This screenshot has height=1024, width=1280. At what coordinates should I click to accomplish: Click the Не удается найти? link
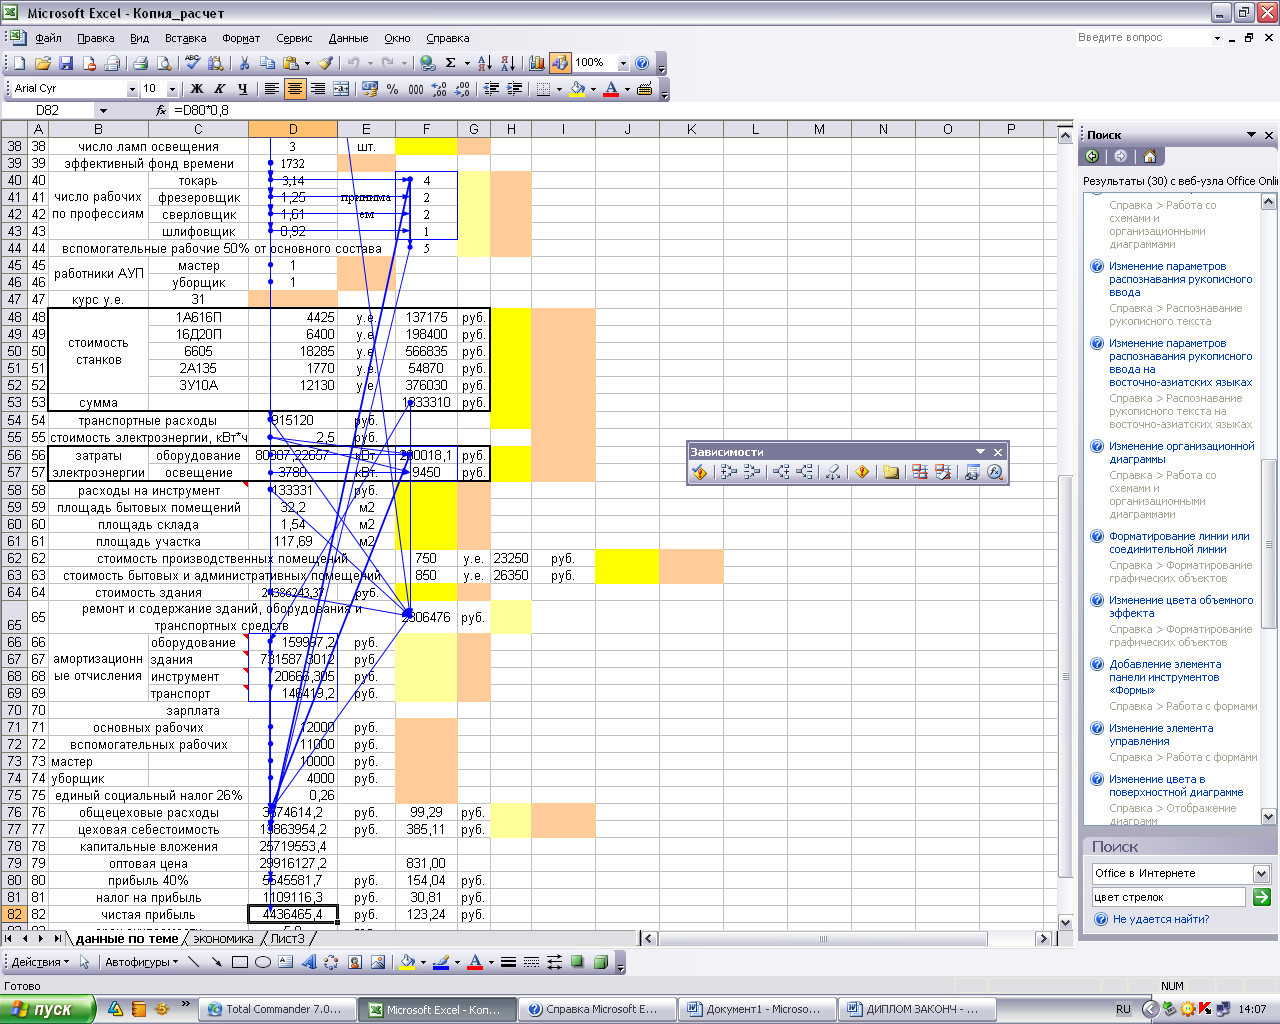[1161, 919]
